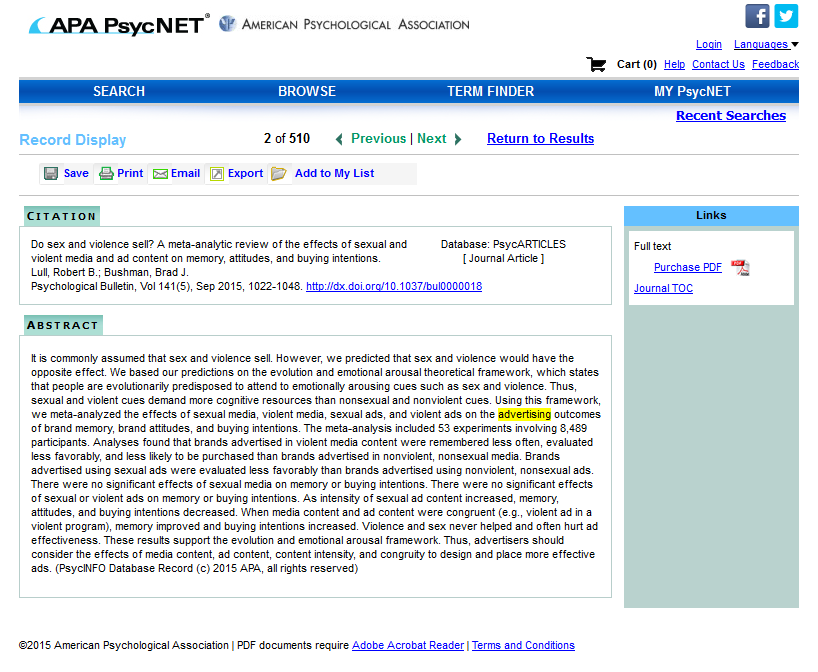818x672 pixels.
Task: Click the PDF icon next to Purchase PDF
Action: tap(740, 267)
